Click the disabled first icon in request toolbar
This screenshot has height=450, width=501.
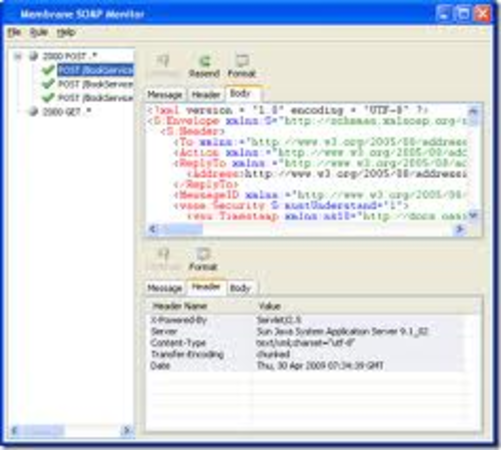pos(164,61)
